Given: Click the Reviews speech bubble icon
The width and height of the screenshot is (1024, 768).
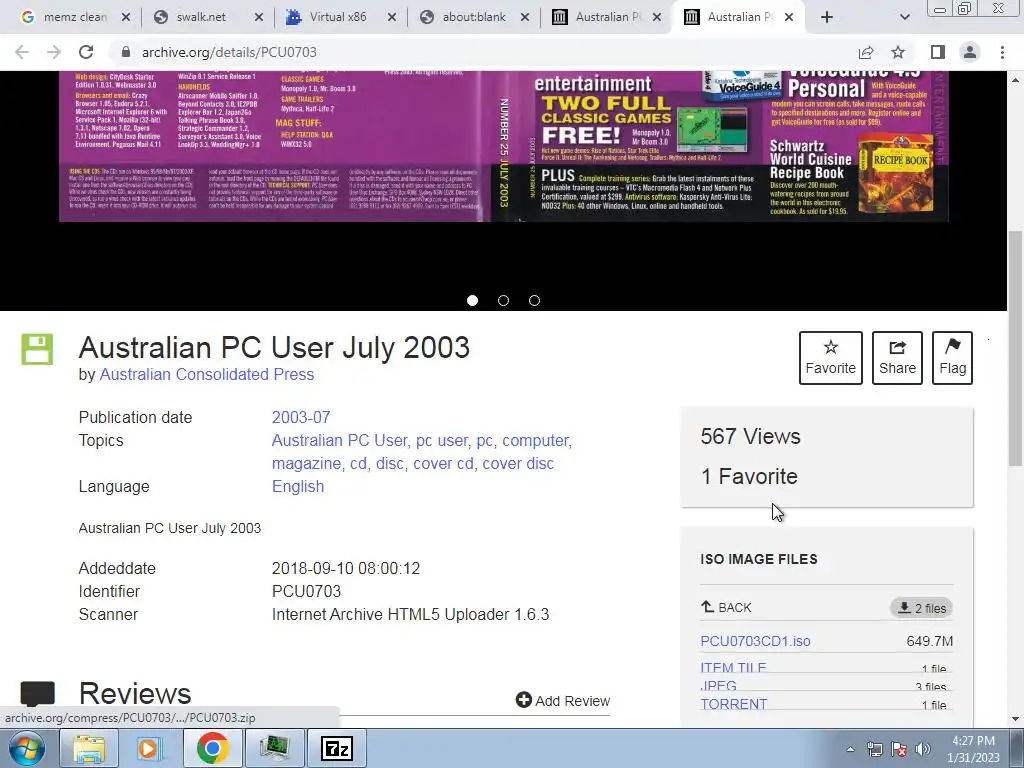Looking at the screenshot, I should [x=38, y=694].
